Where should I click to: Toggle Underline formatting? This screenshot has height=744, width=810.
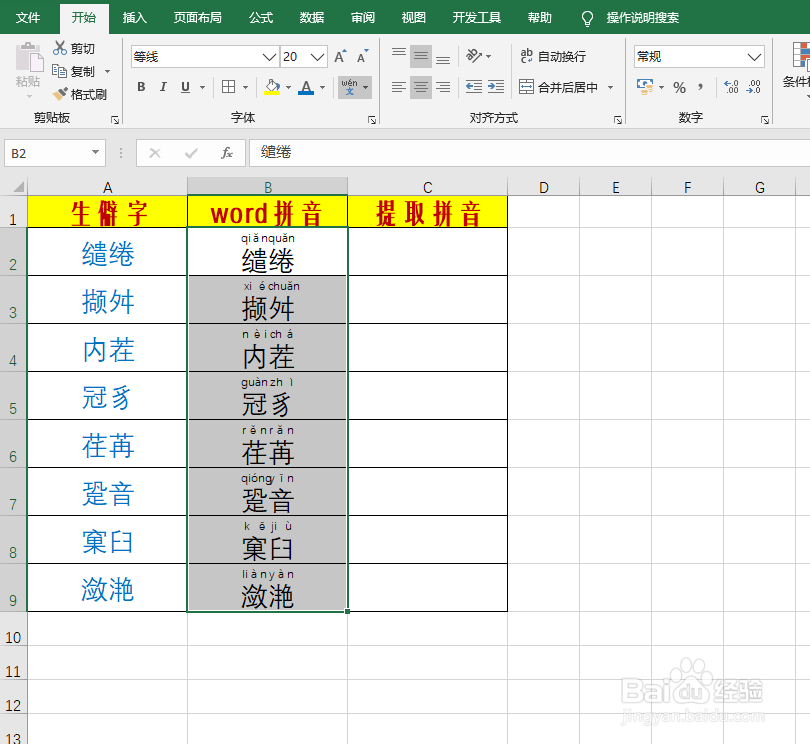click(186, 87)
